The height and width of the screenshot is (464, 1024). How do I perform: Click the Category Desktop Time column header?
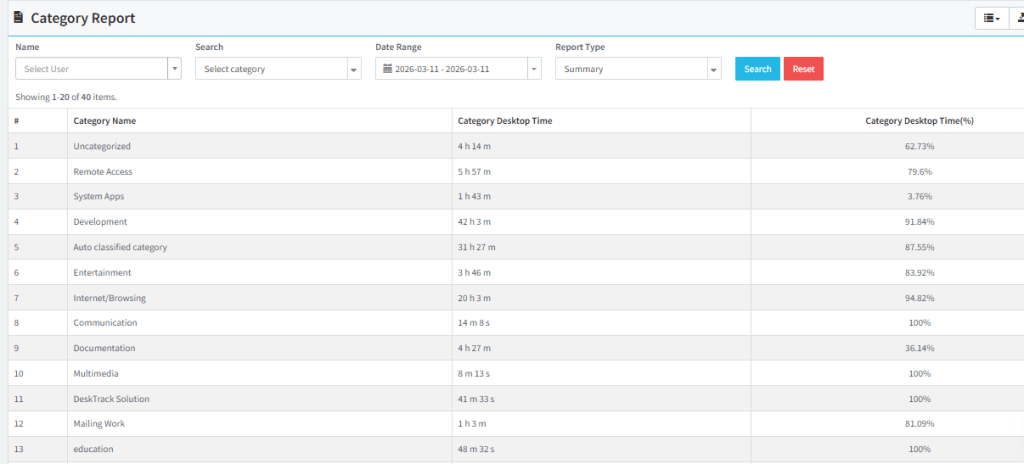tap(505, 121)
